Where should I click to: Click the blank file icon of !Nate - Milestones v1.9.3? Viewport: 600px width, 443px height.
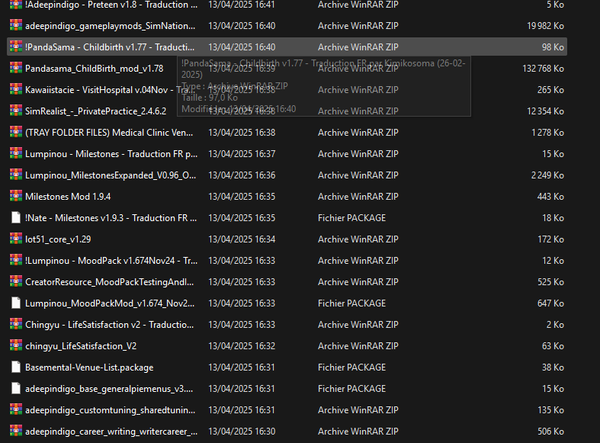(16, 218)
